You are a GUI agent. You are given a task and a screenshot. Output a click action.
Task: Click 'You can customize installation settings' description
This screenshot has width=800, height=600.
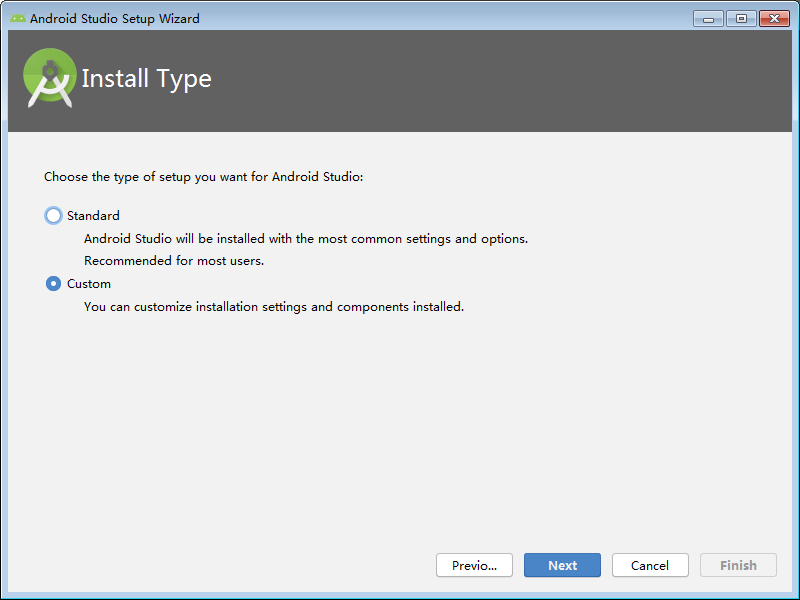point(274,307)
